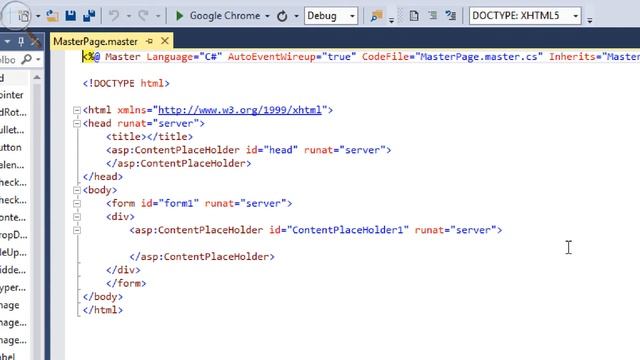Collapse the form element outlining node
Viewport: 640px width, 360px height.
click(x=77, y=203)
